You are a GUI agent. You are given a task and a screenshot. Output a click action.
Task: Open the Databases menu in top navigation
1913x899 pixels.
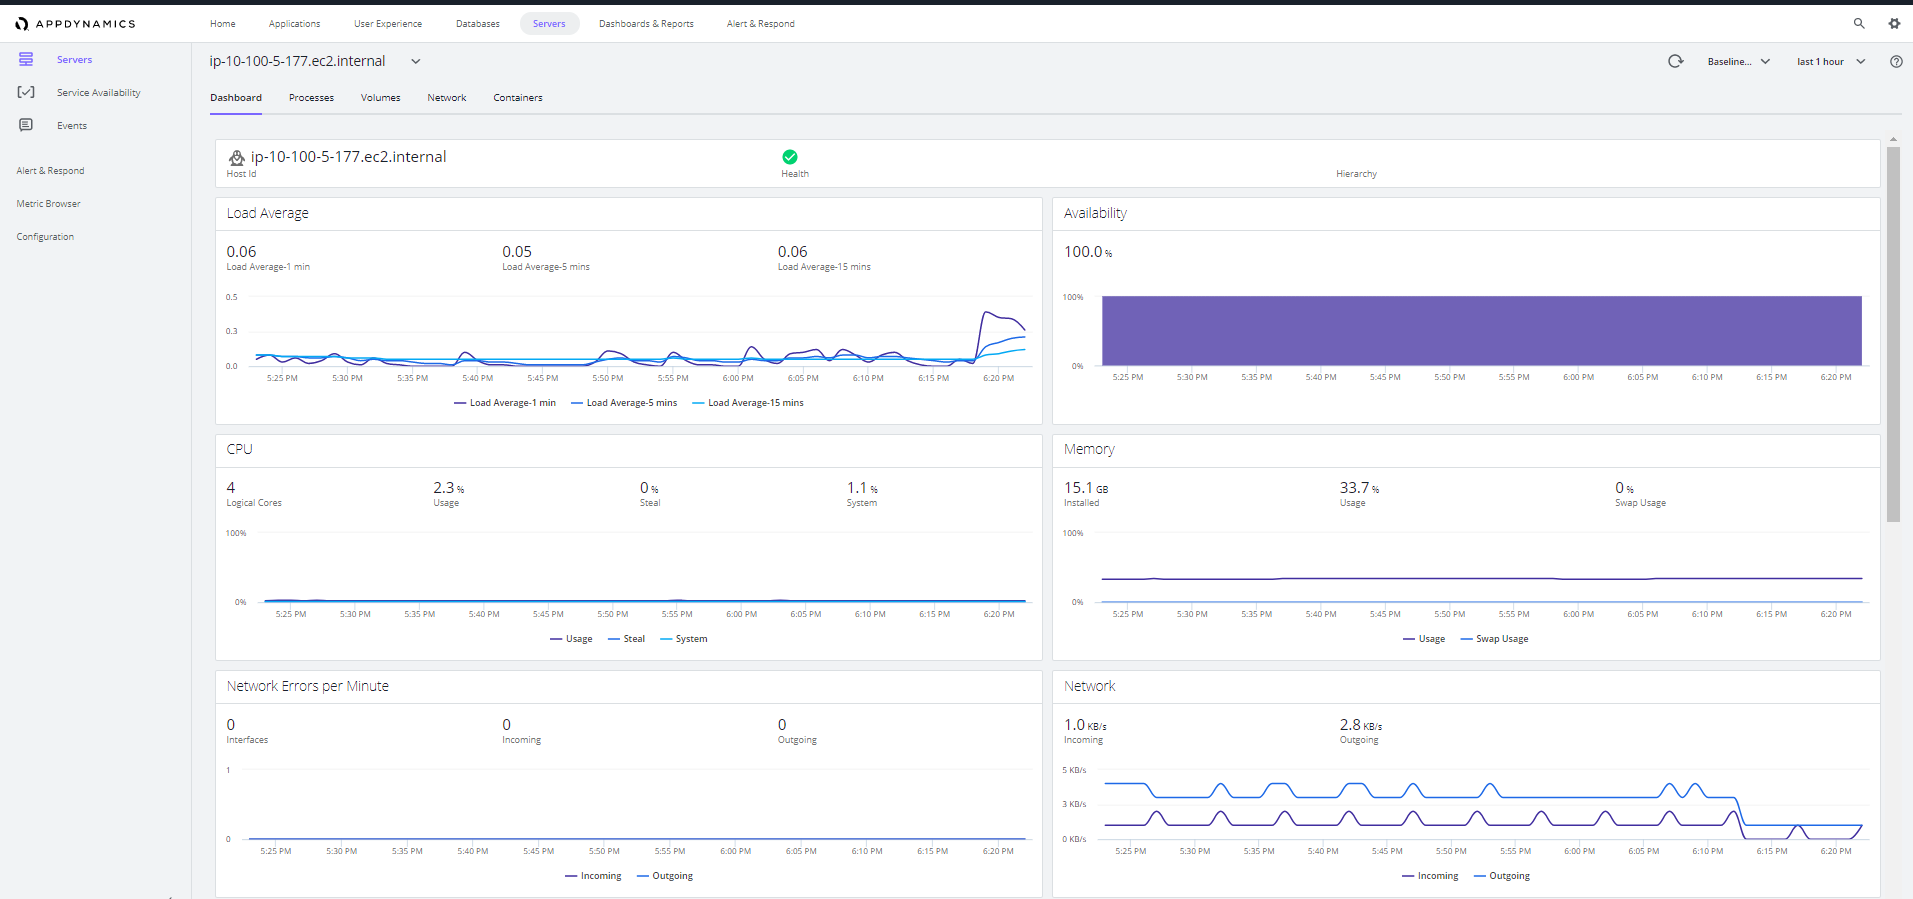(x=478, y=23)
